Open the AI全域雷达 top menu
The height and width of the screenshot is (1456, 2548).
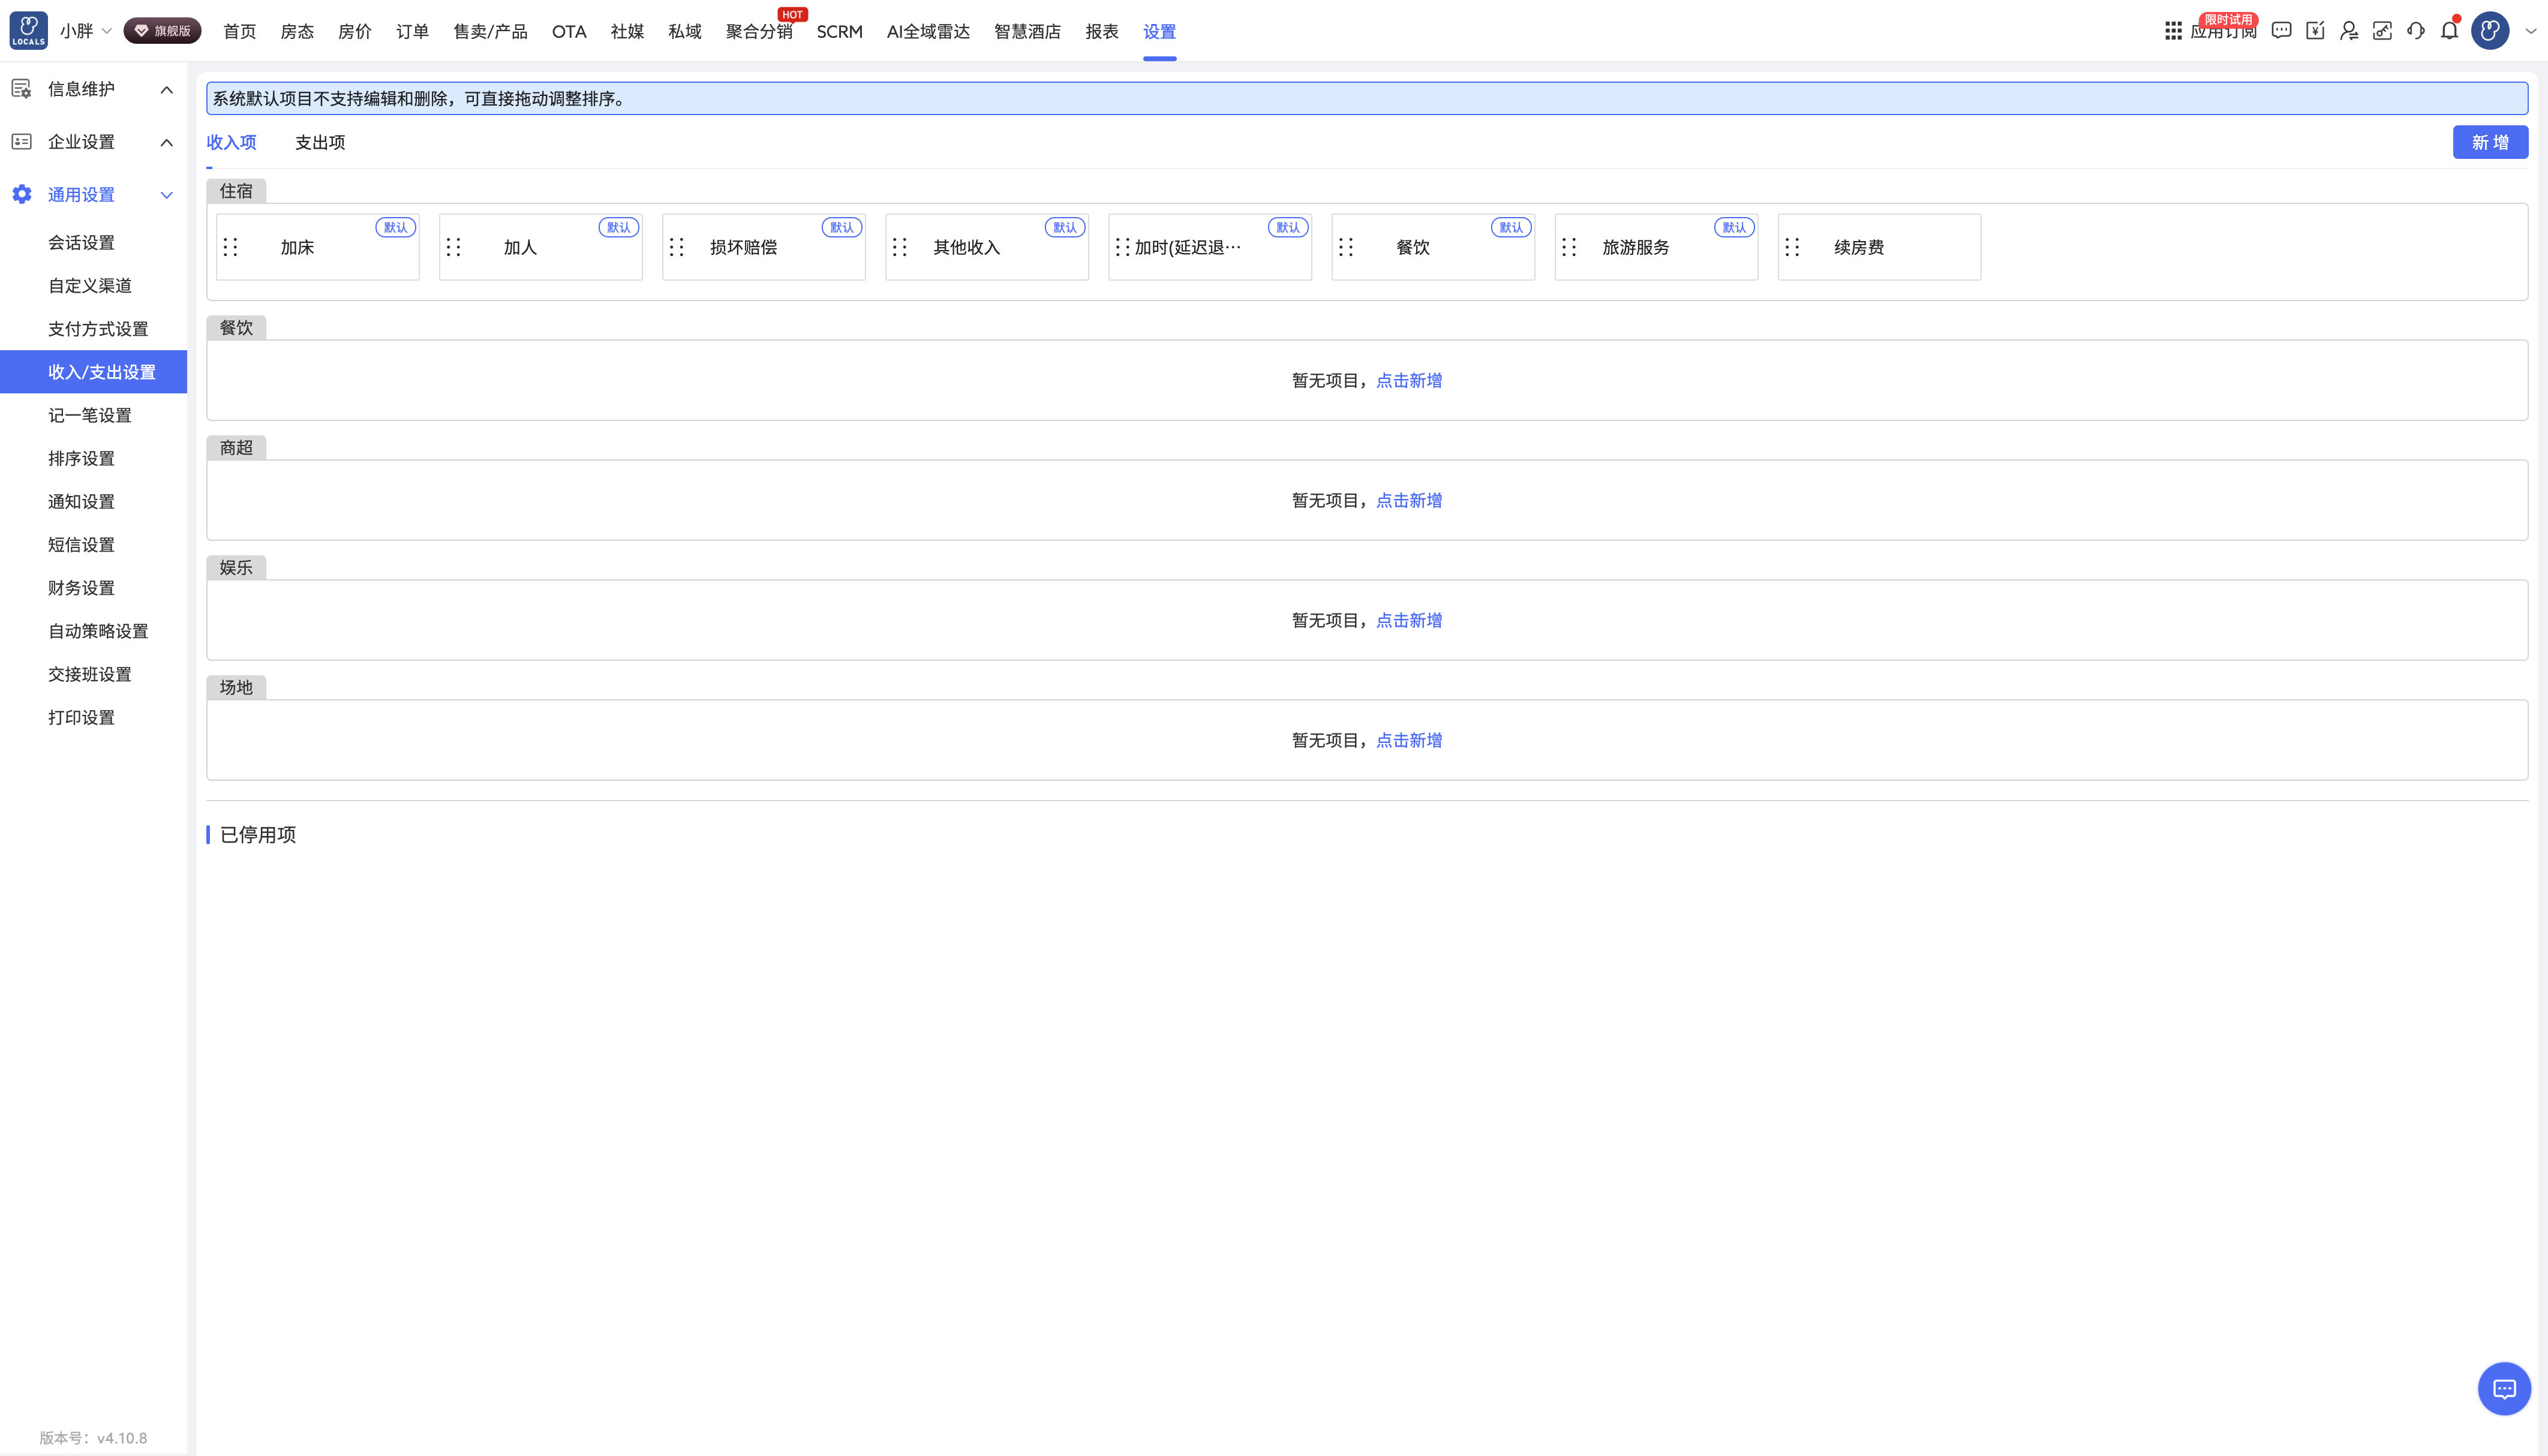coord(928,31)
